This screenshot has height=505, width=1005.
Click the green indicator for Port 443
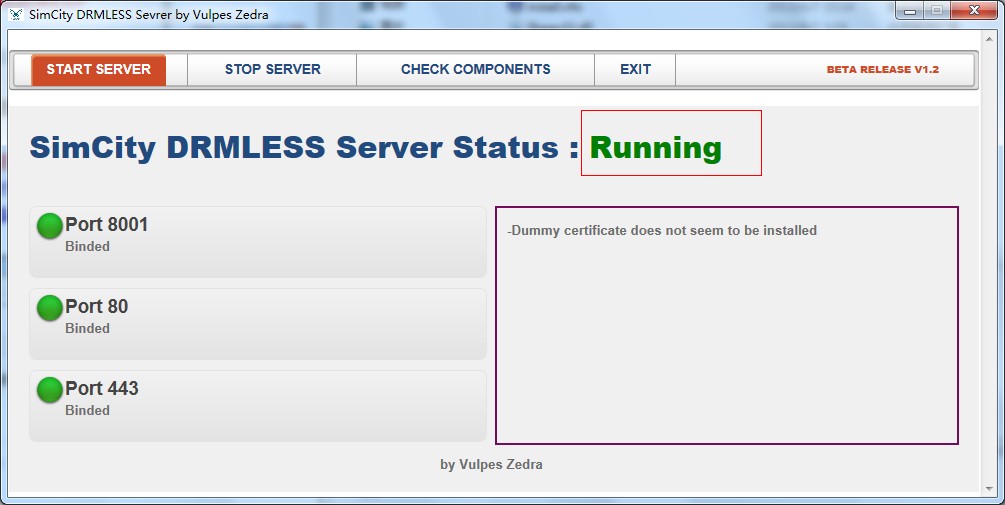tap(49, 390)
